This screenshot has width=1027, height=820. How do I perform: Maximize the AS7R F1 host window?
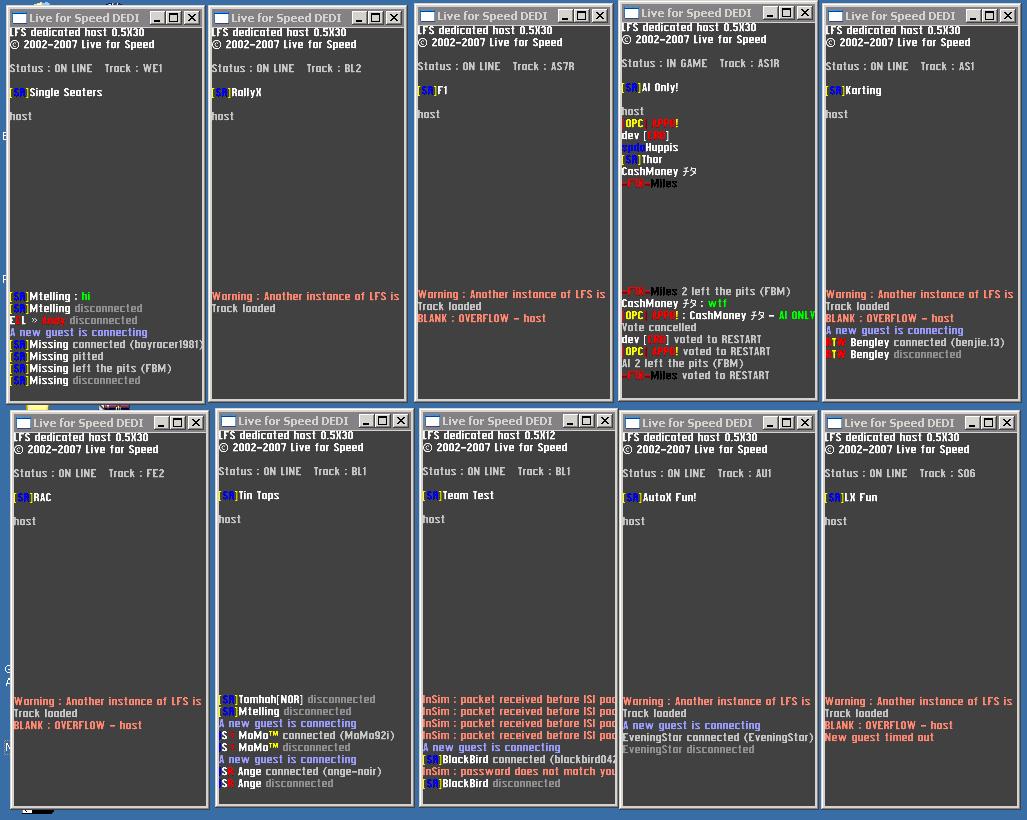(582, 16)
